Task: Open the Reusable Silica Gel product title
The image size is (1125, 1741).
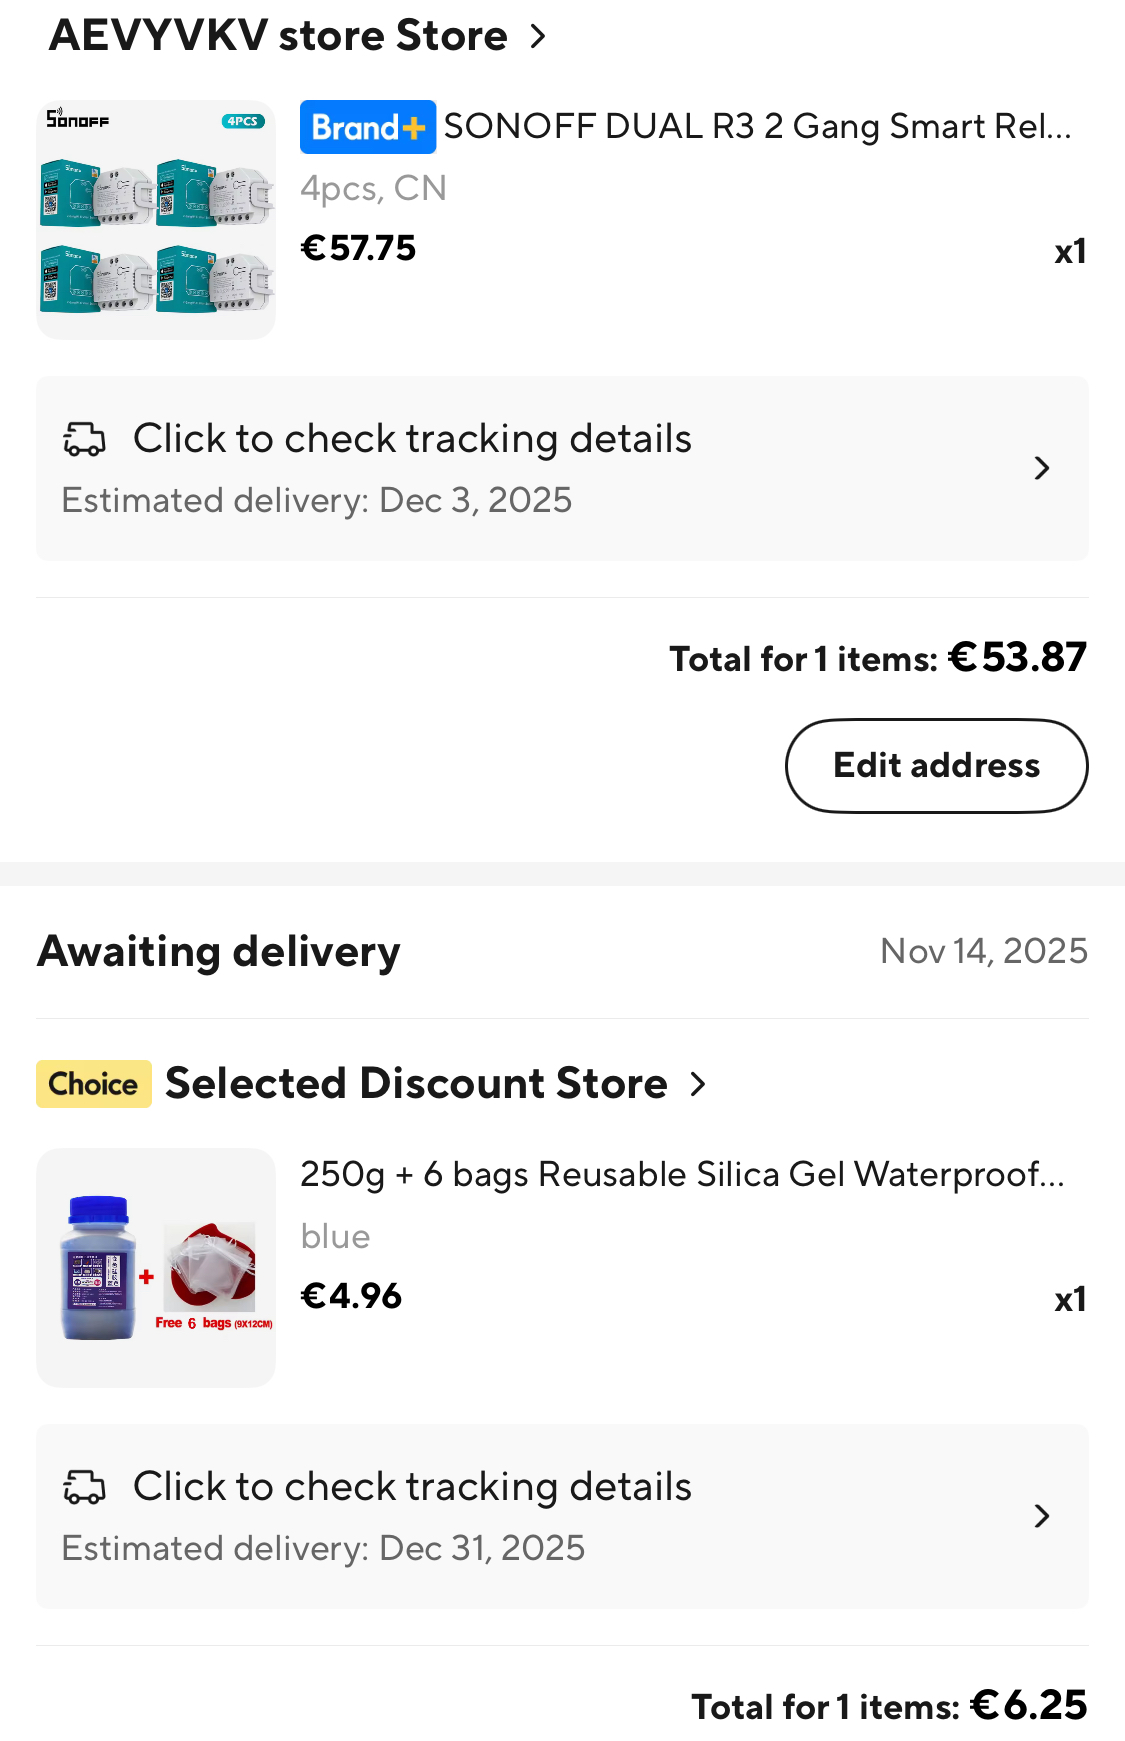Action: pyautogui.click(x=682, y=1174)
